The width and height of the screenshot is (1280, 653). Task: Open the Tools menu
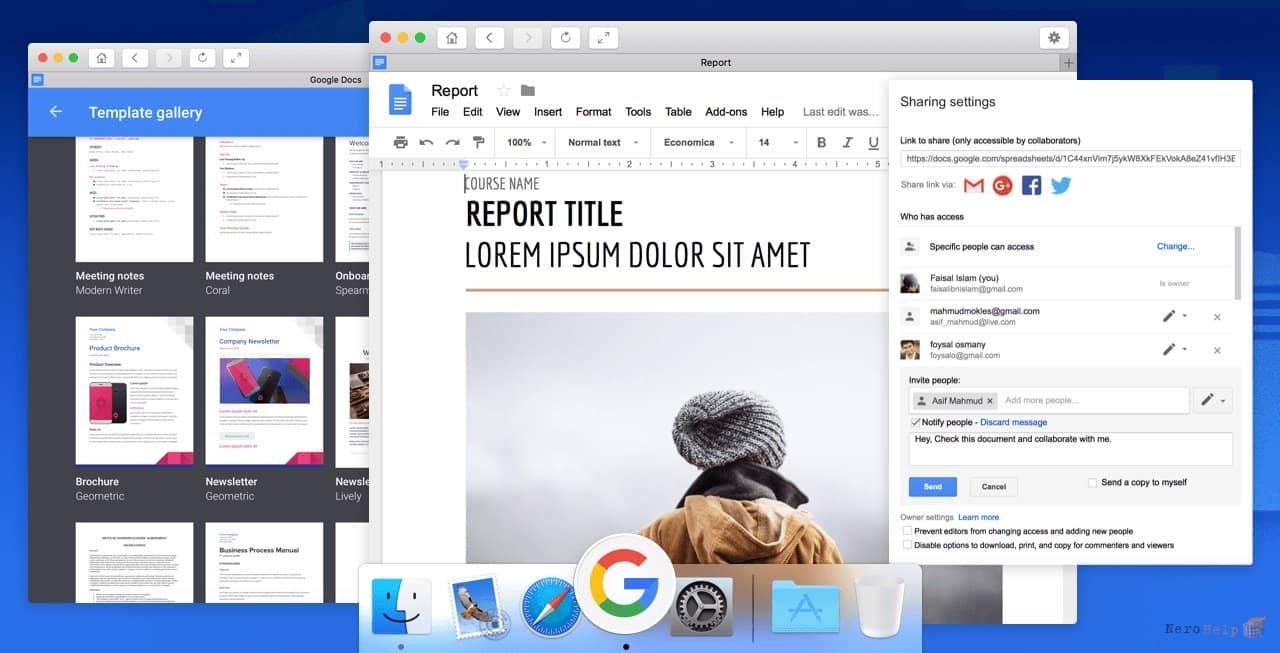point(638,112)
